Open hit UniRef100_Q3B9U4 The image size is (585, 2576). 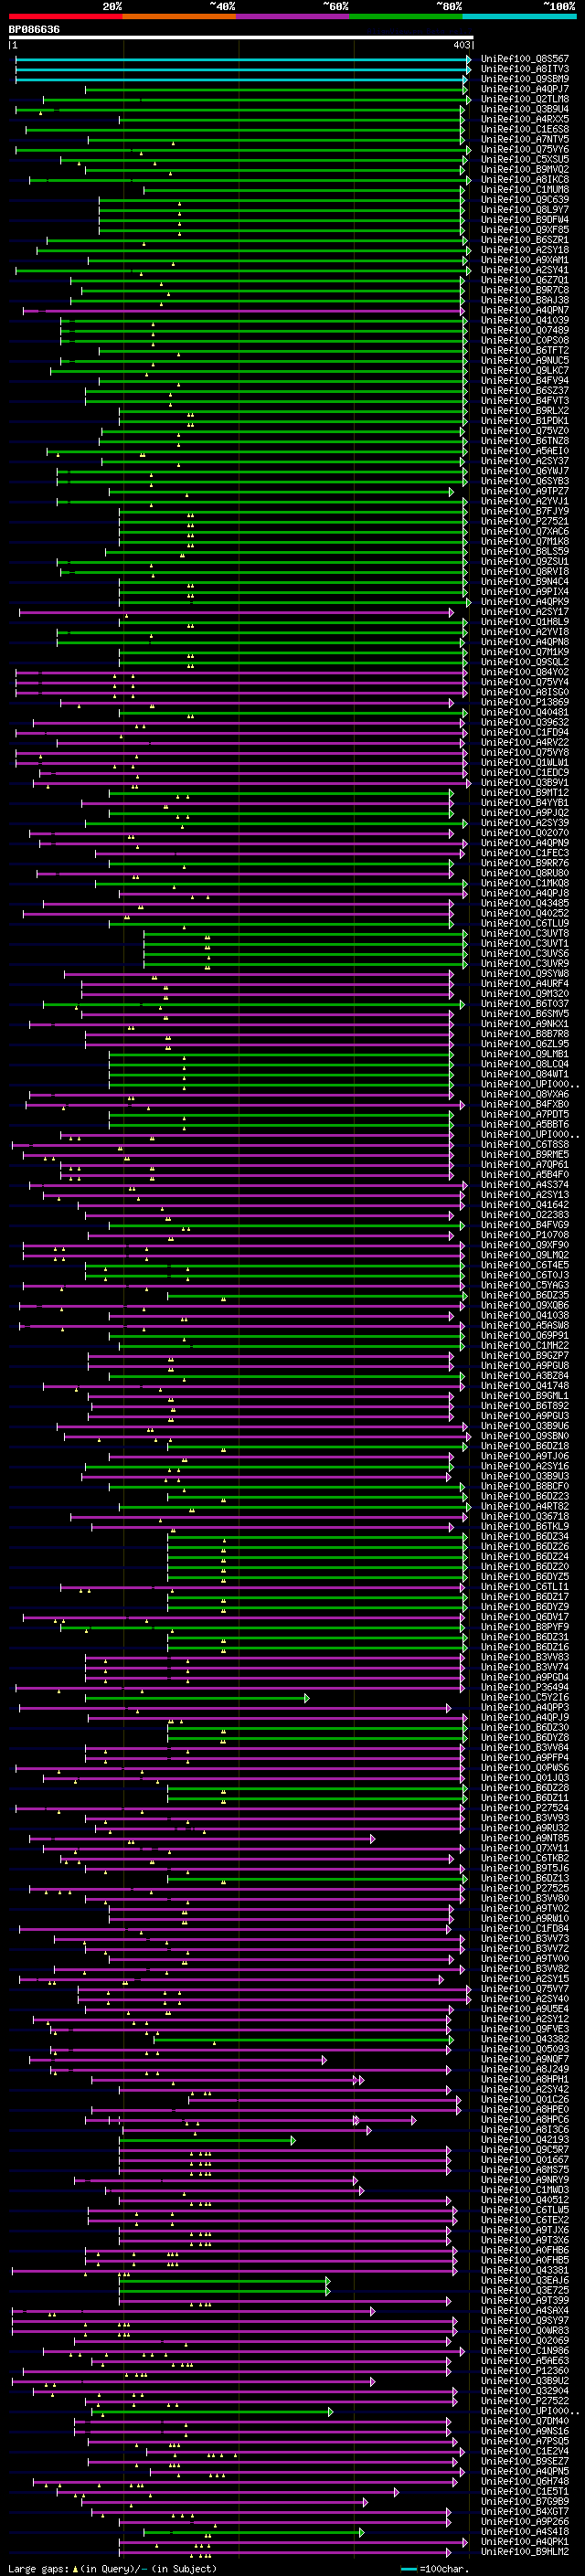click(525, 109)
